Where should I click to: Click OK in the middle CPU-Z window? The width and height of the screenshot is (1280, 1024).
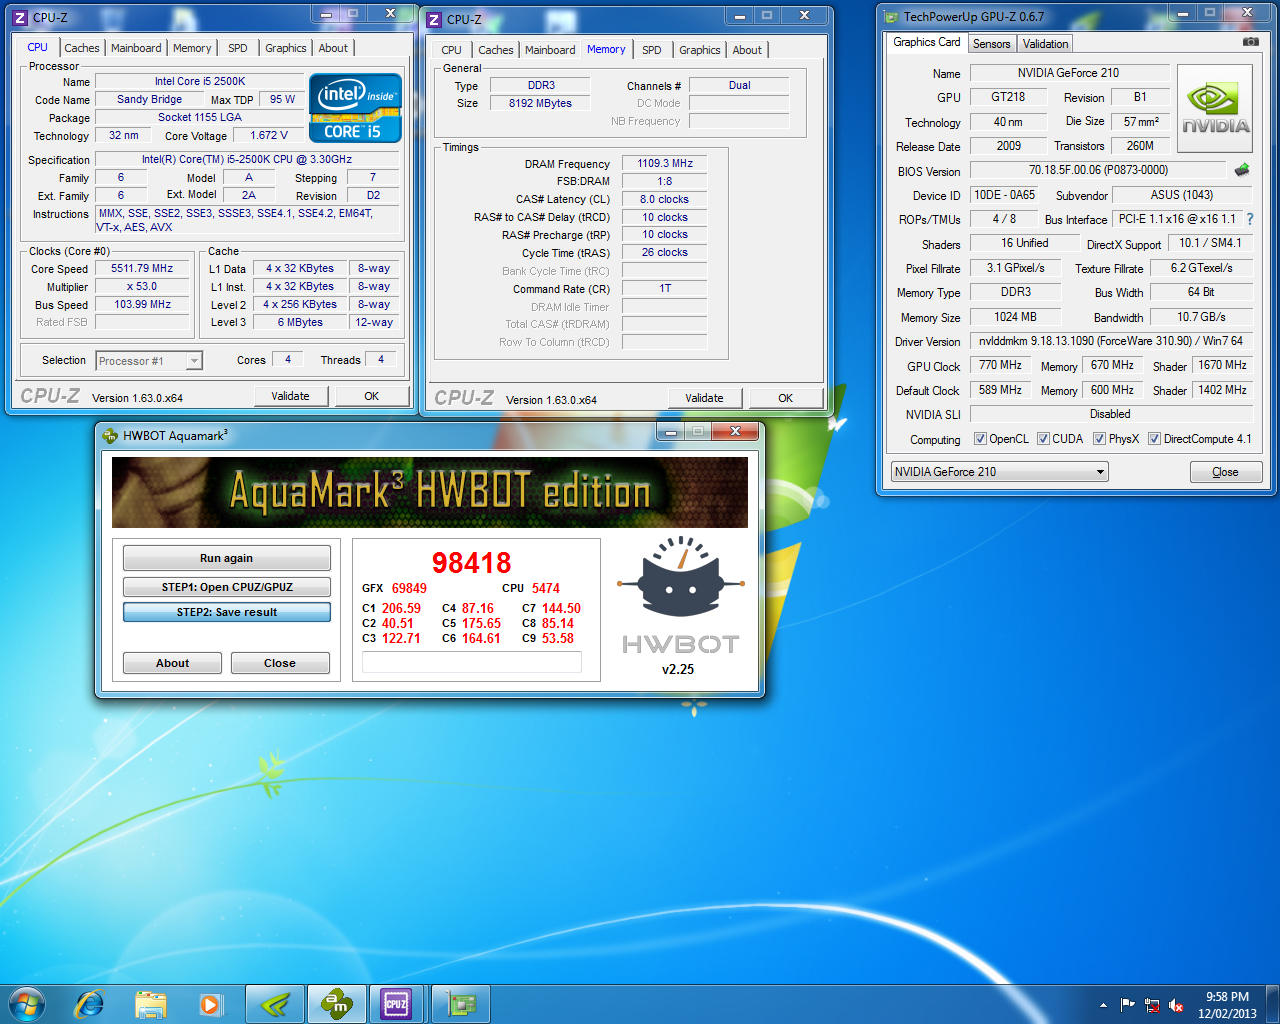click(x=785, y=398)
